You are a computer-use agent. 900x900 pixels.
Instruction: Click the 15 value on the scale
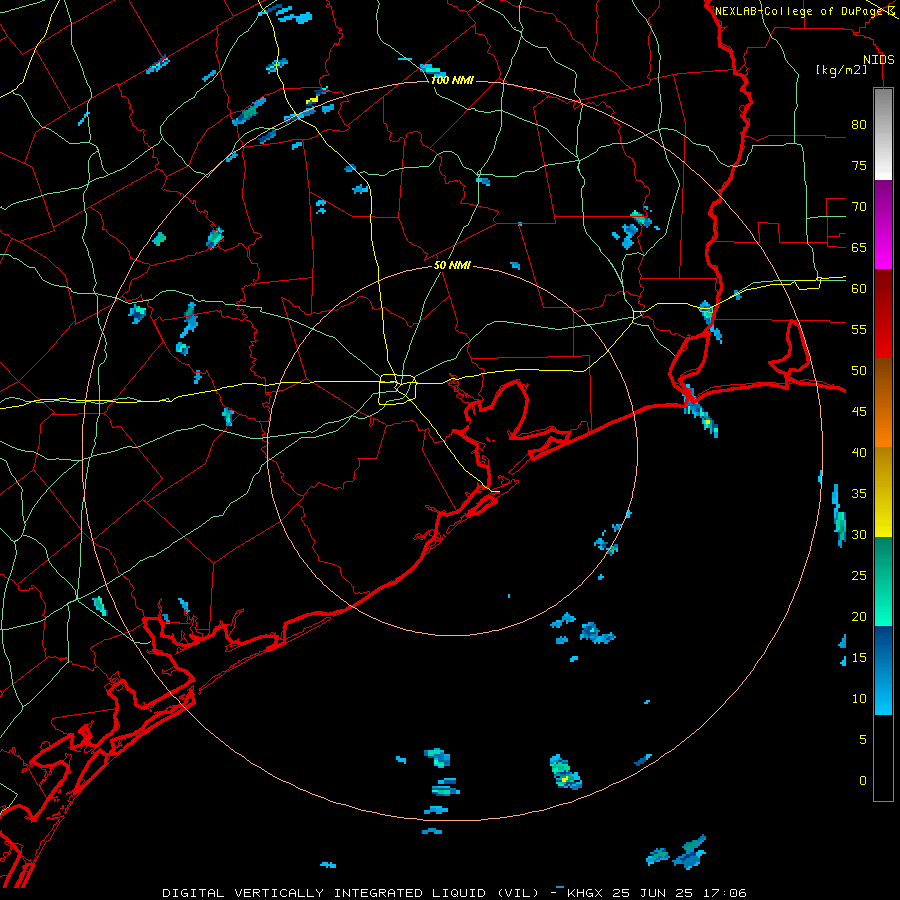tap(859, 657)
